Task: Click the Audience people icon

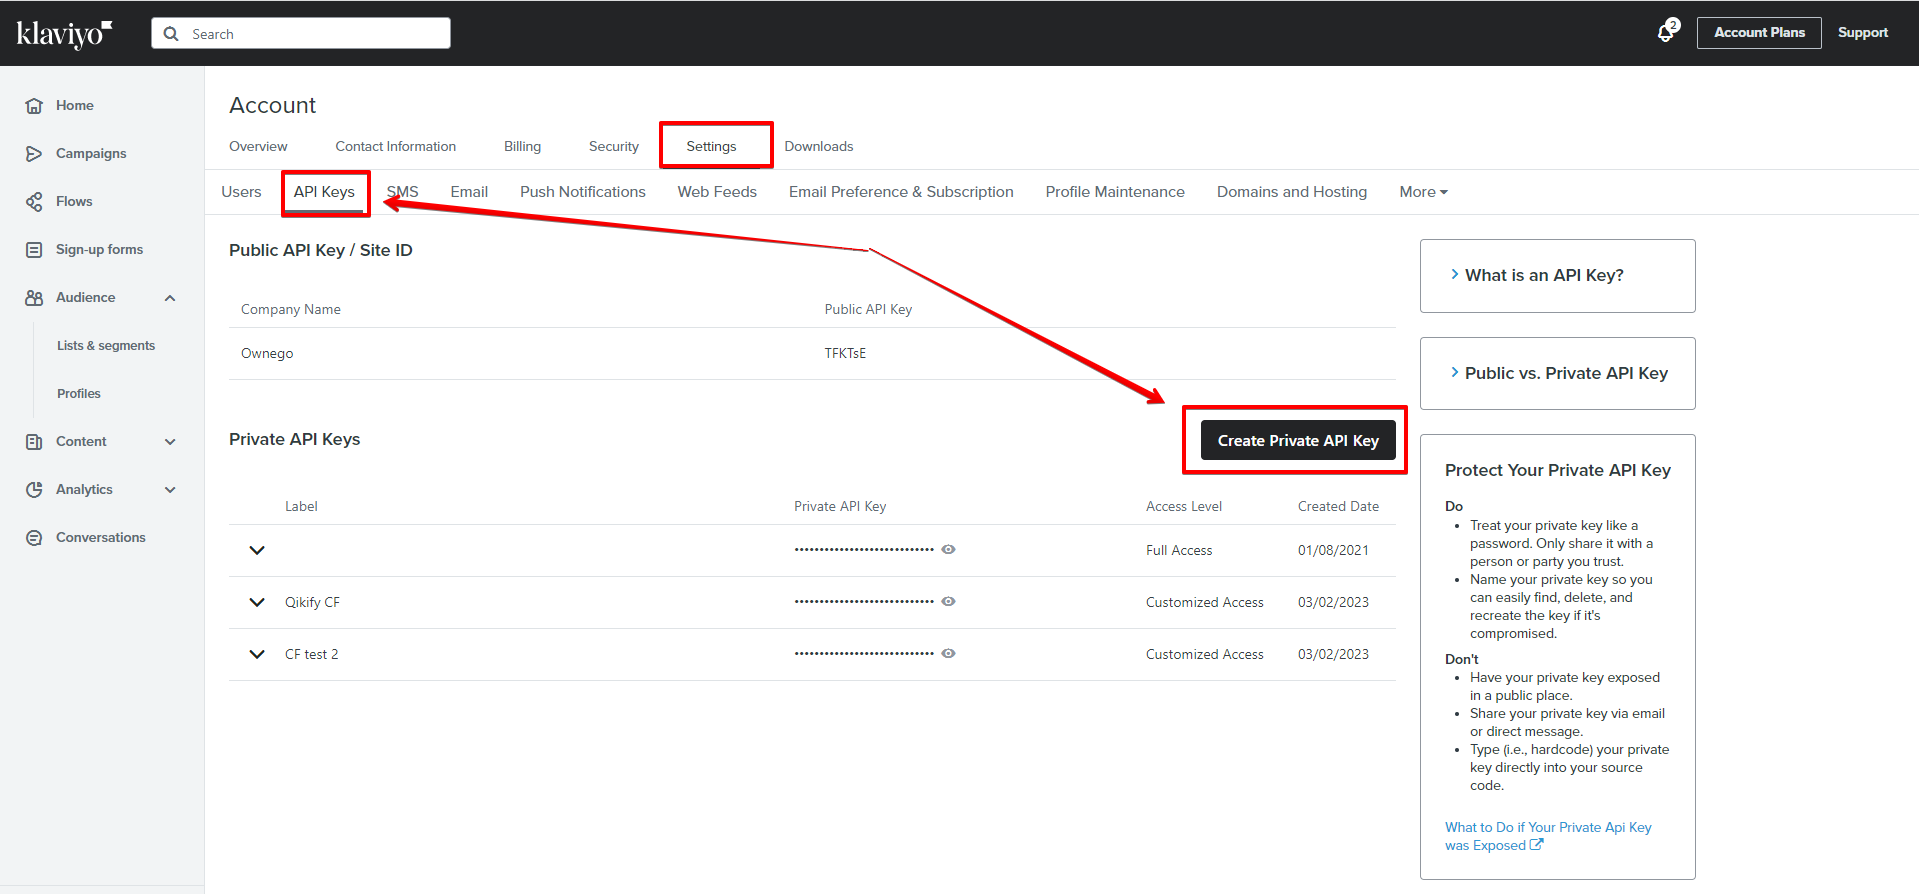Action: pos(34,297)
